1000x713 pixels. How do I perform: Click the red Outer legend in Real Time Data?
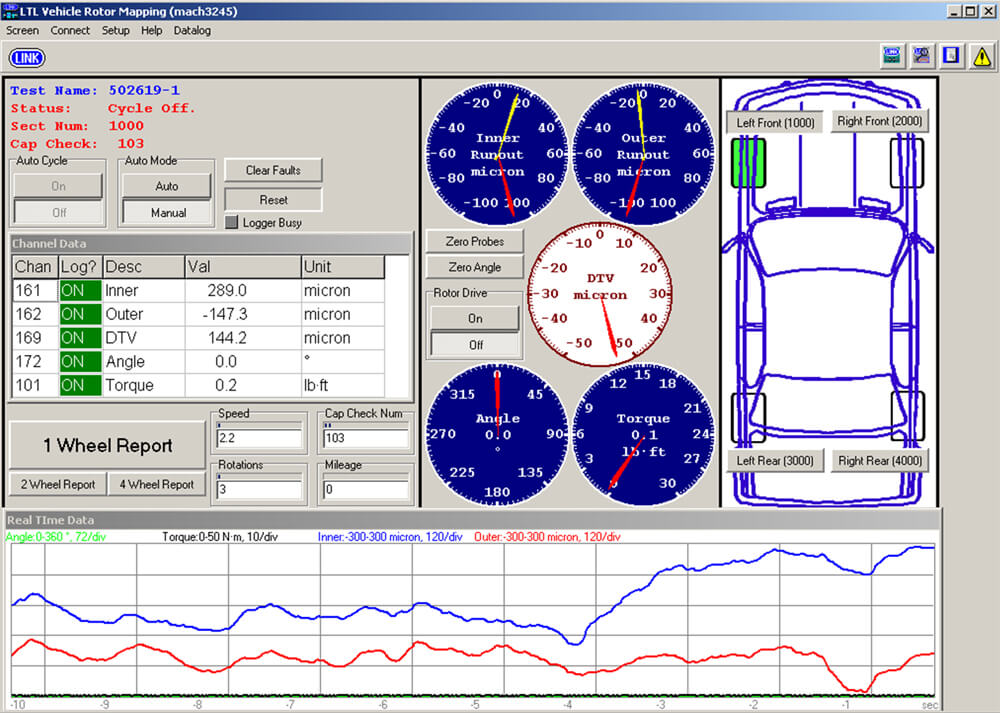point(547,537)
